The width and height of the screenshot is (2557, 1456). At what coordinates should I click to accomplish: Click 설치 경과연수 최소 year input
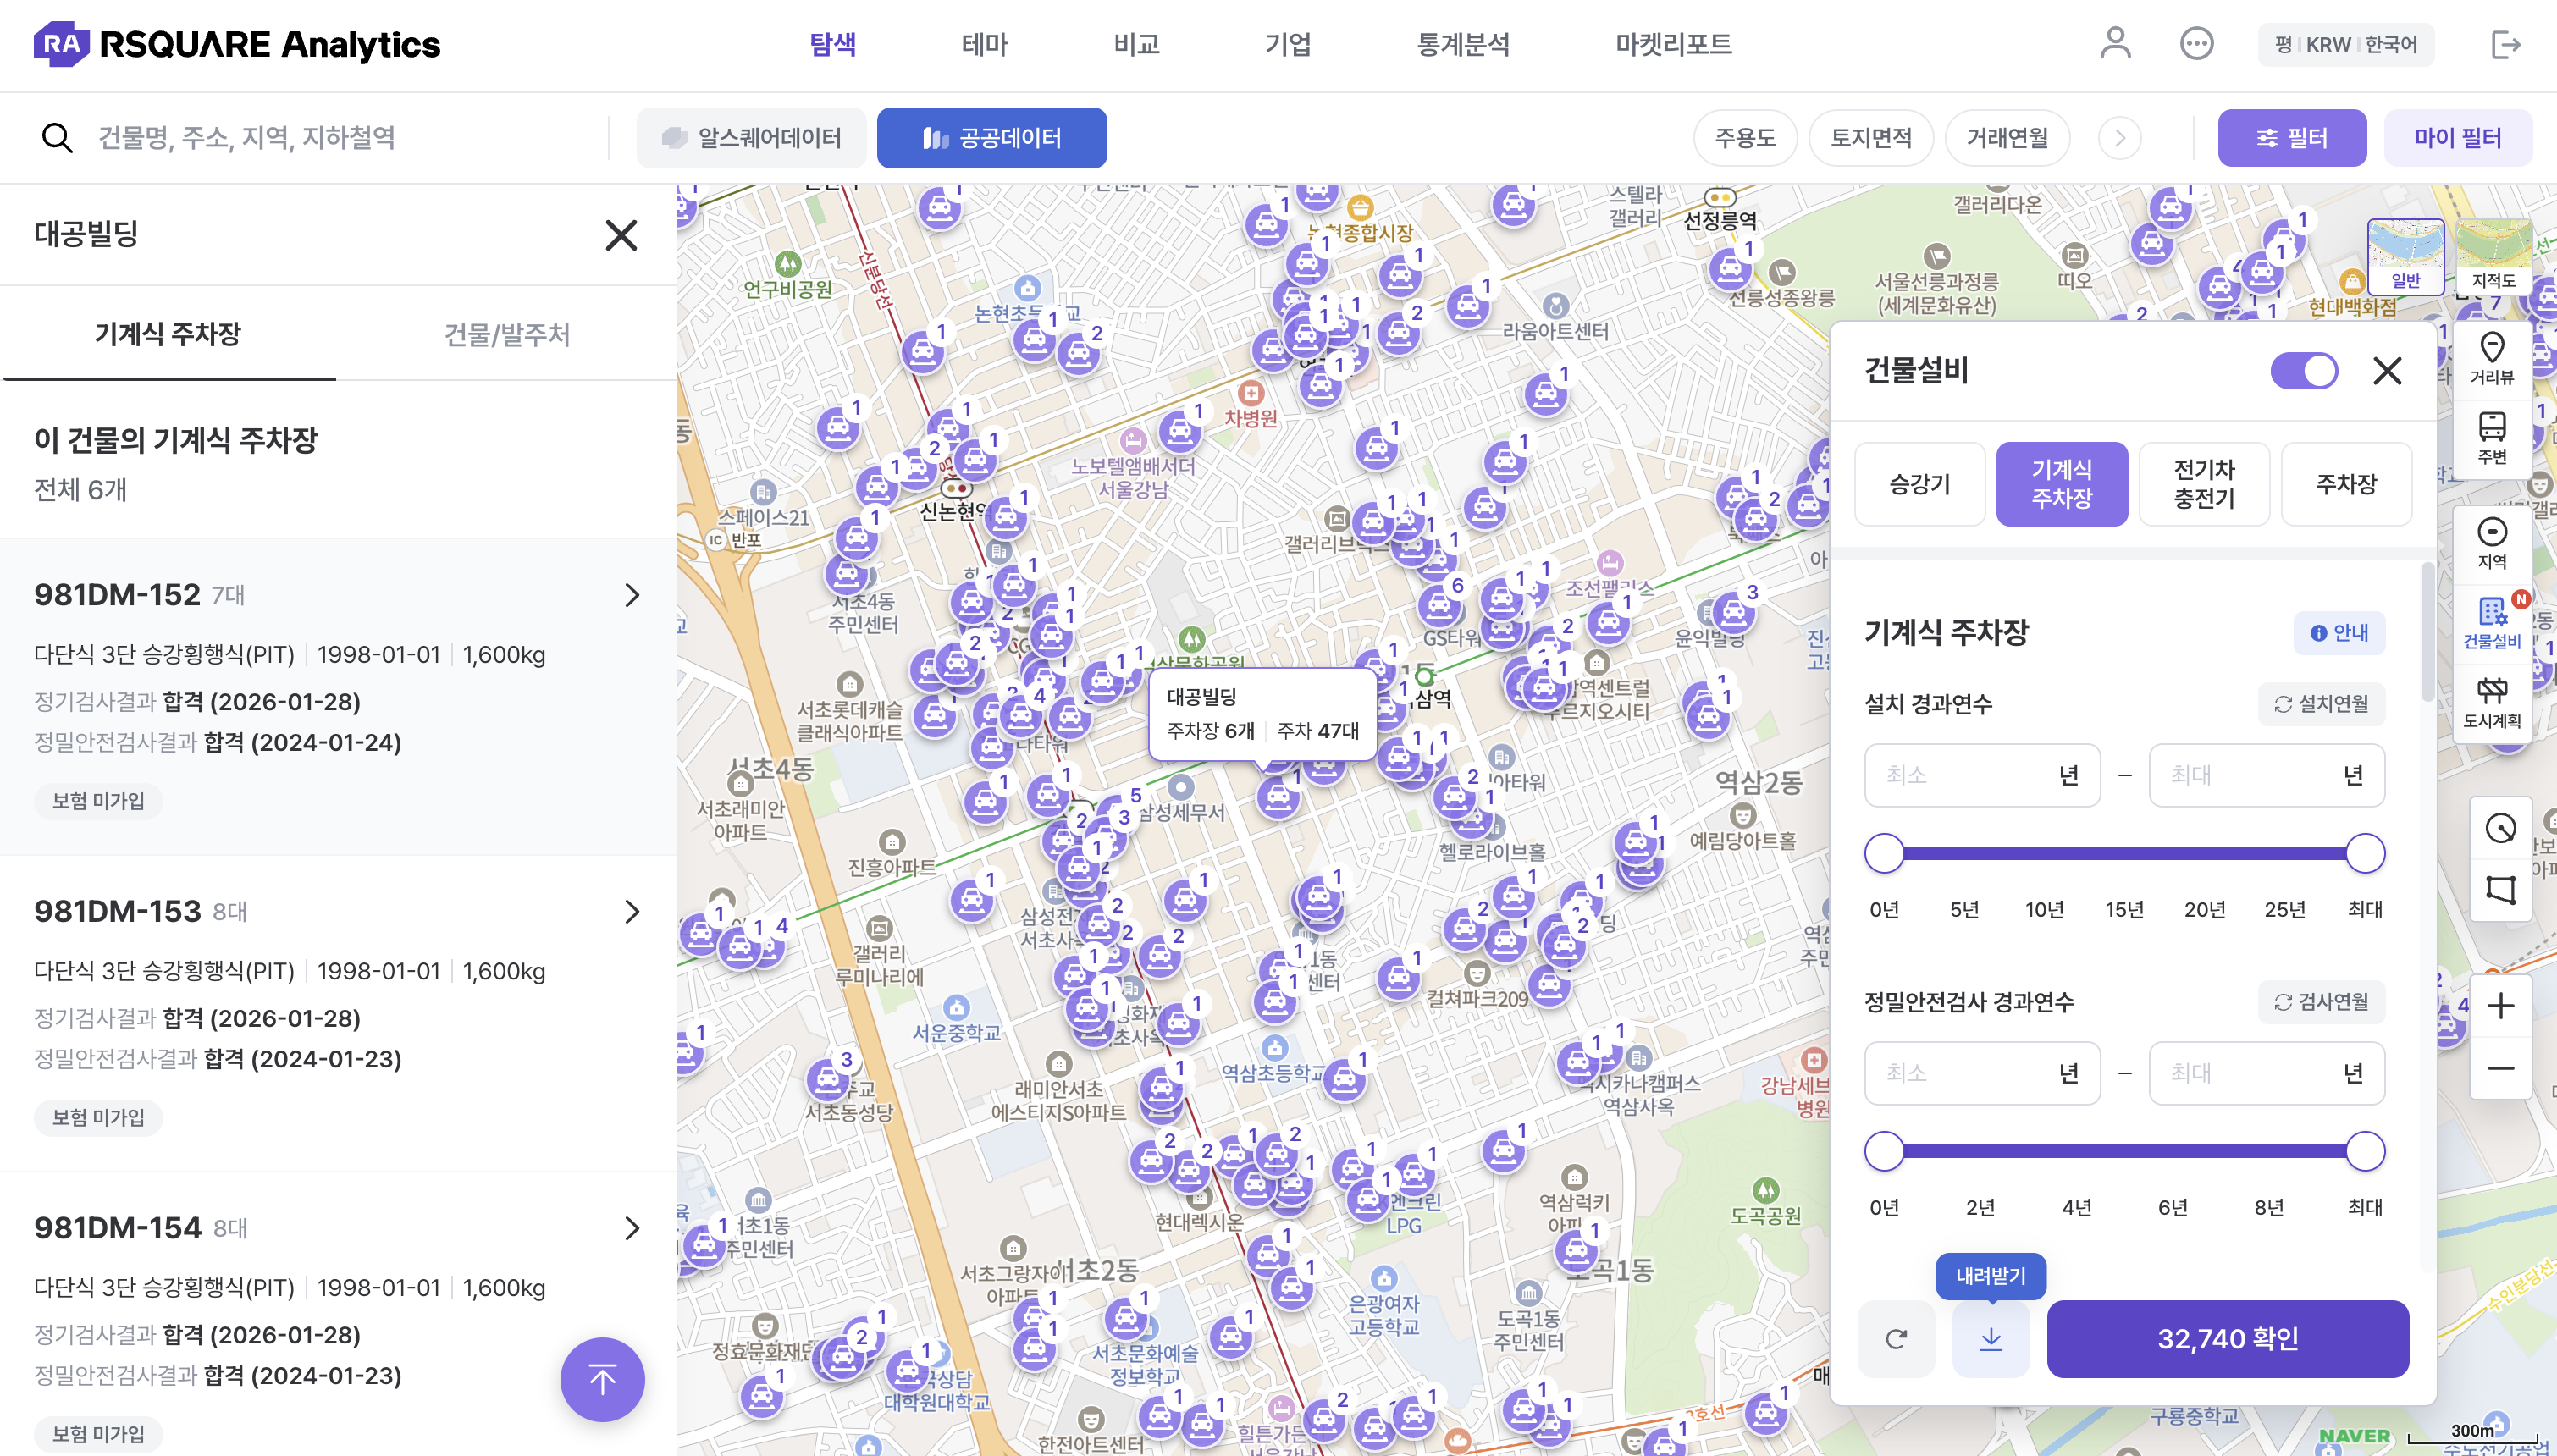click(1982, 775)
